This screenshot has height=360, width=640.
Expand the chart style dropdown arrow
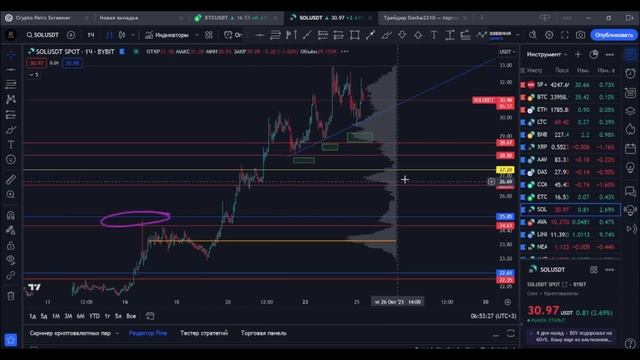pos(133,35)
